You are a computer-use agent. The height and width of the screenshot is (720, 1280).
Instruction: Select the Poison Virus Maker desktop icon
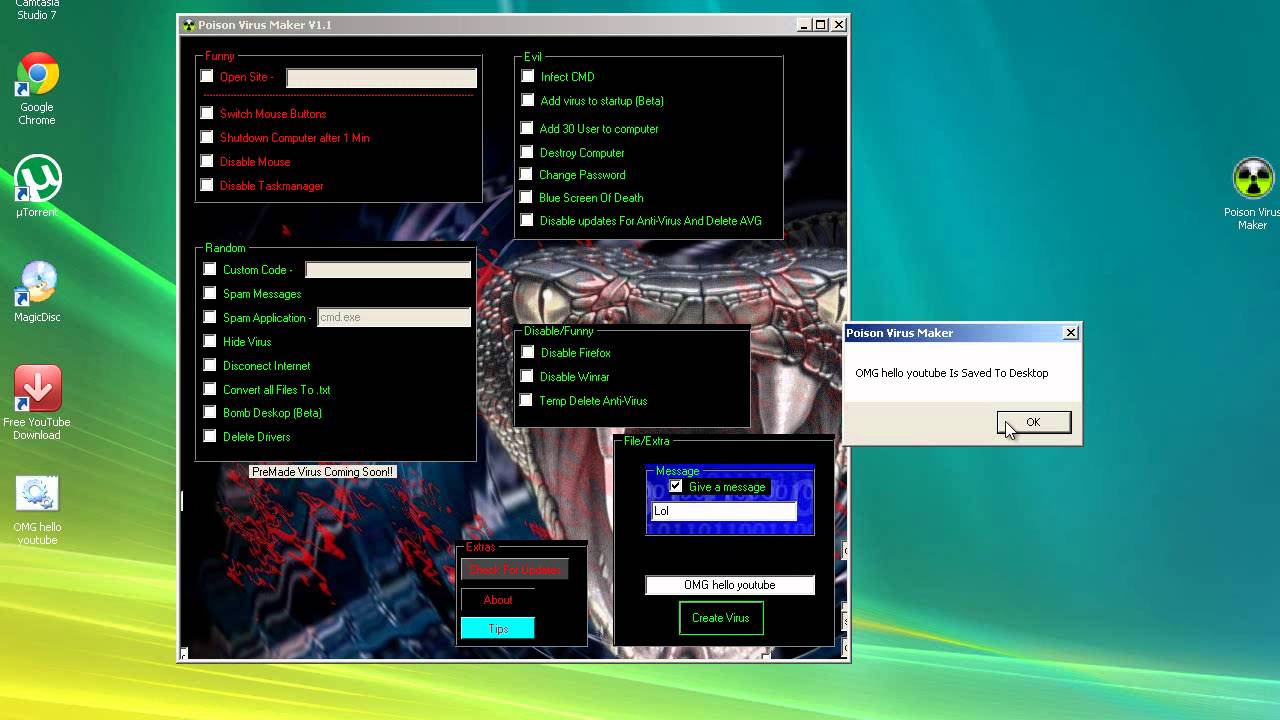coord(1252,193)
